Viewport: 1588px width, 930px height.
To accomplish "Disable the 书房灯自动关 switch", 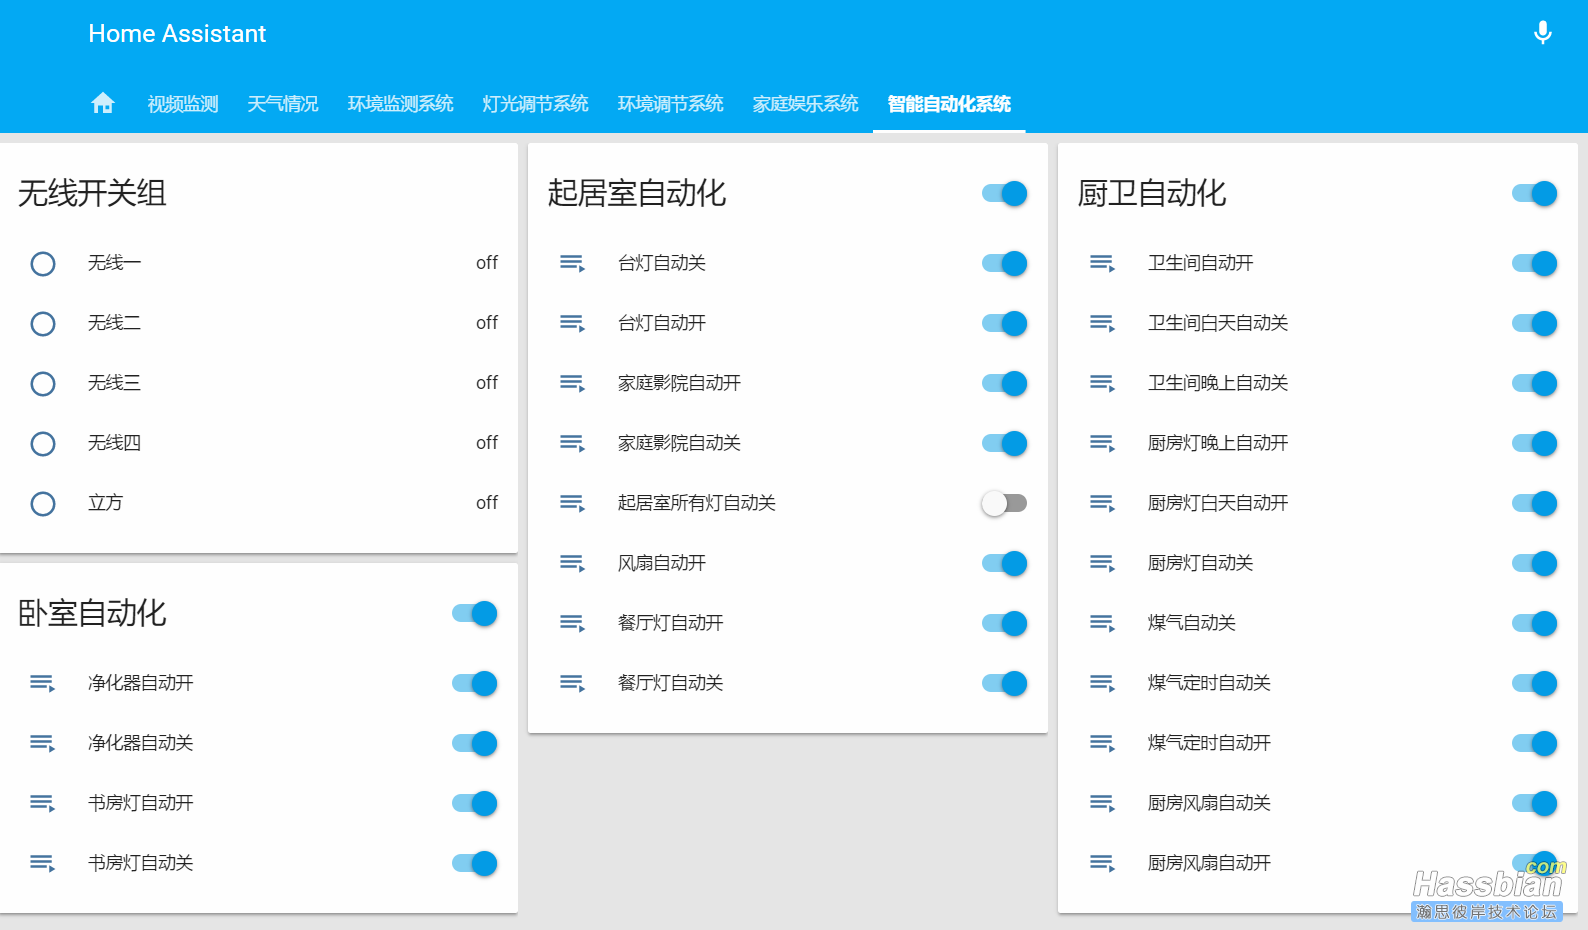I will pyautogui.click(x=475, y=863).
